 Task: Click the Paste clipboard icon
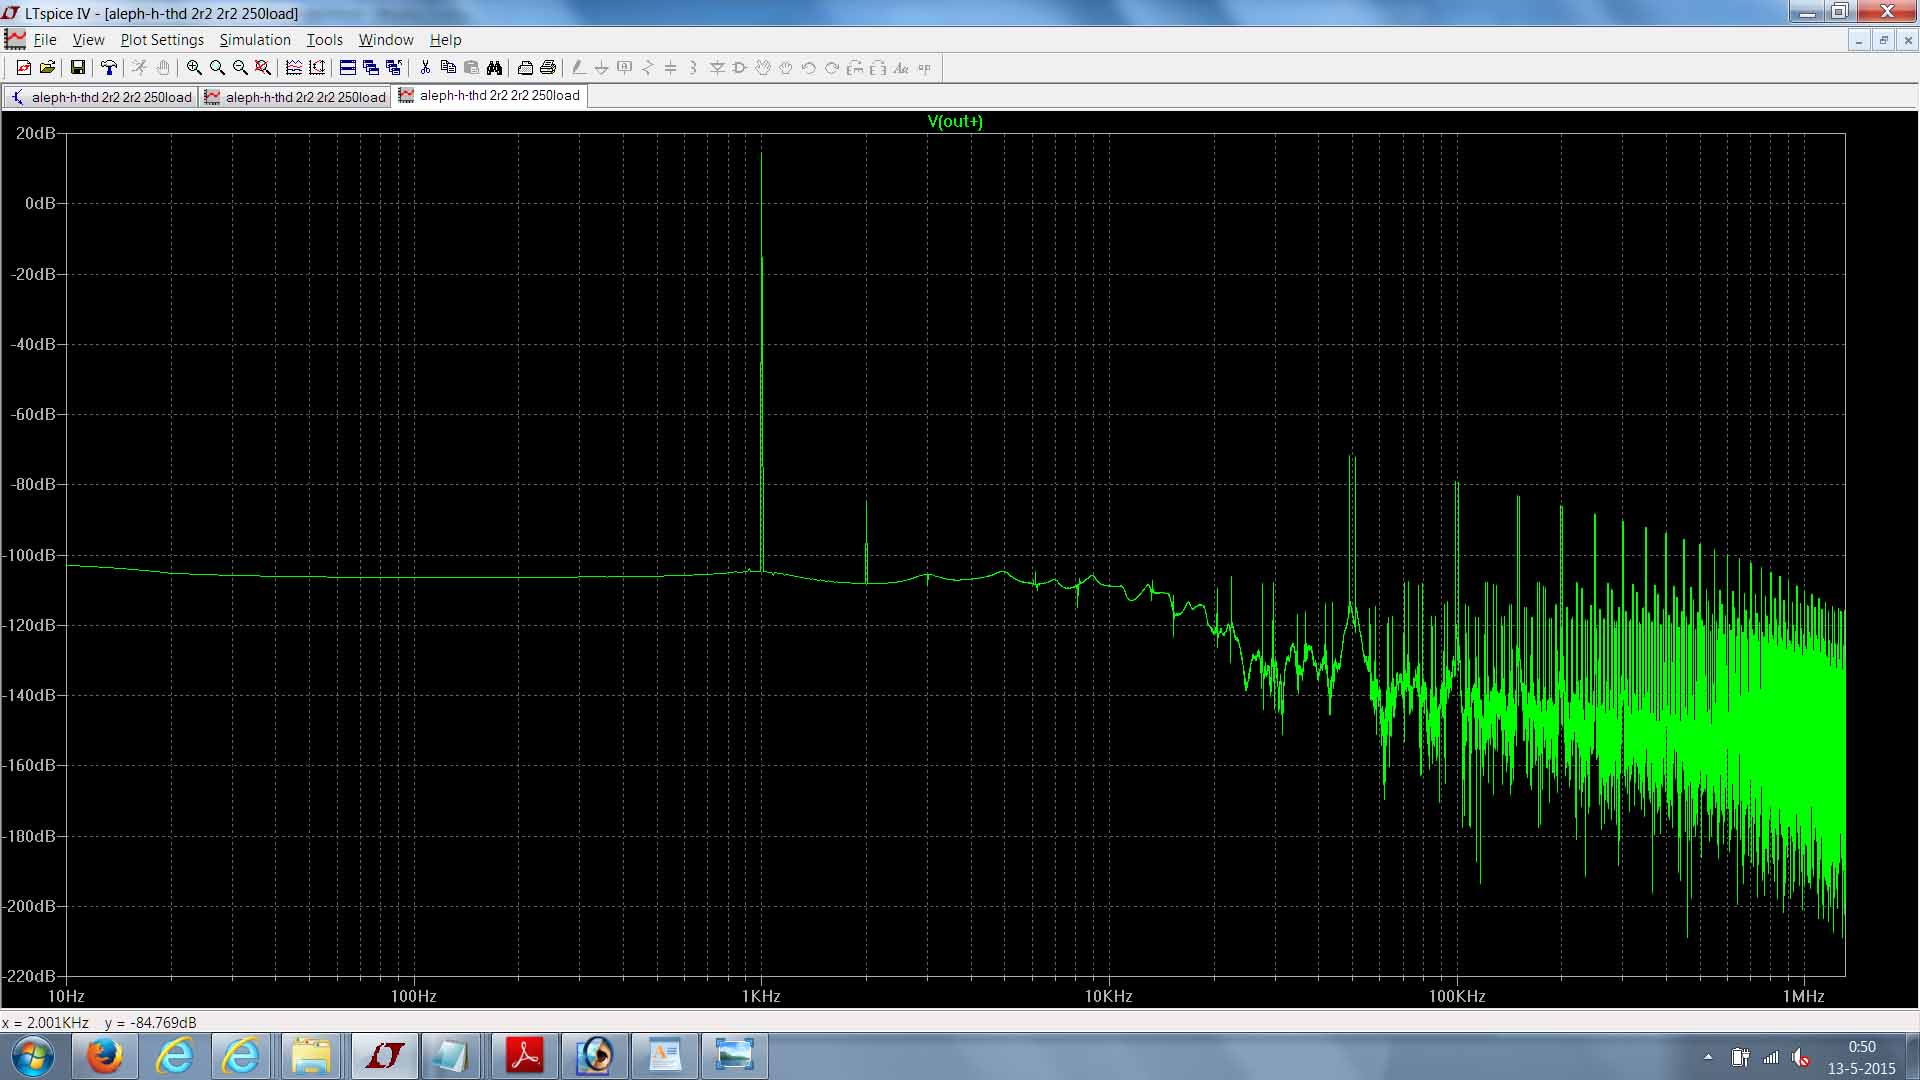tap(471, 68)
